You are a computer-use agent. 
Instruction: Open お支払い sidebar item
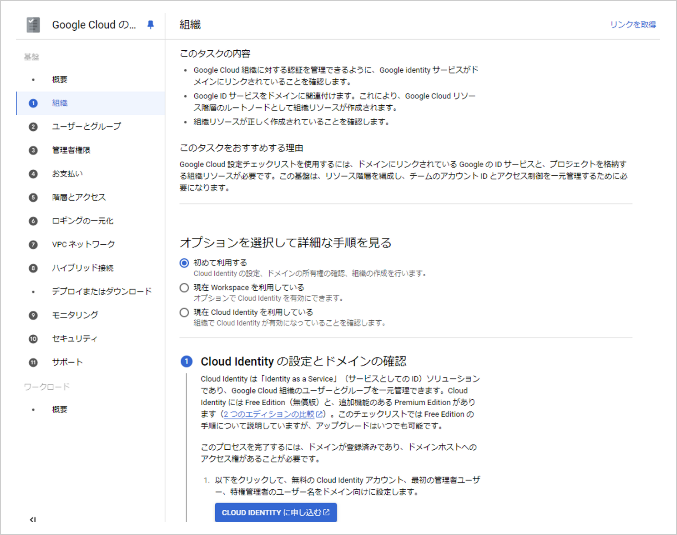click(x=67, y=174)
